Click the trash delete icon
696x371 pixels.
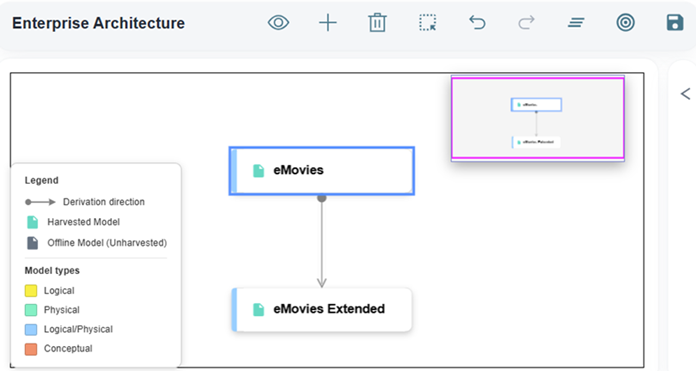(x=377, y=23)
